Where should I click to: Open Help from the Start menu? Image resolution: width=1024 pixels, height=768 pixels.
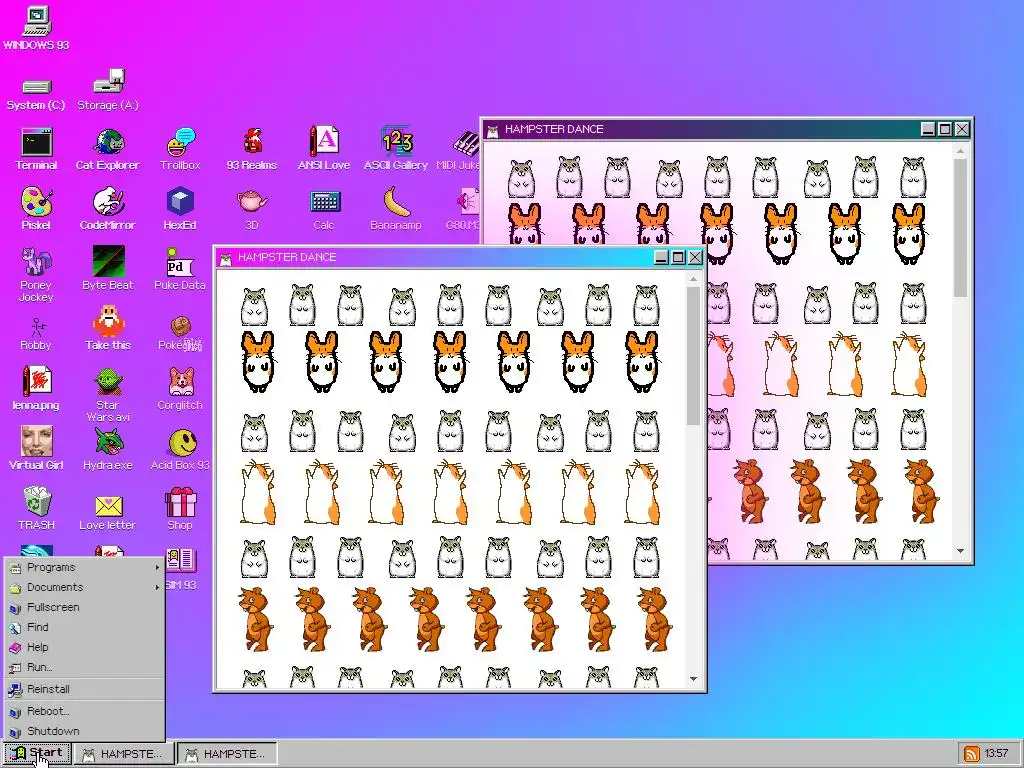[84, 647]
